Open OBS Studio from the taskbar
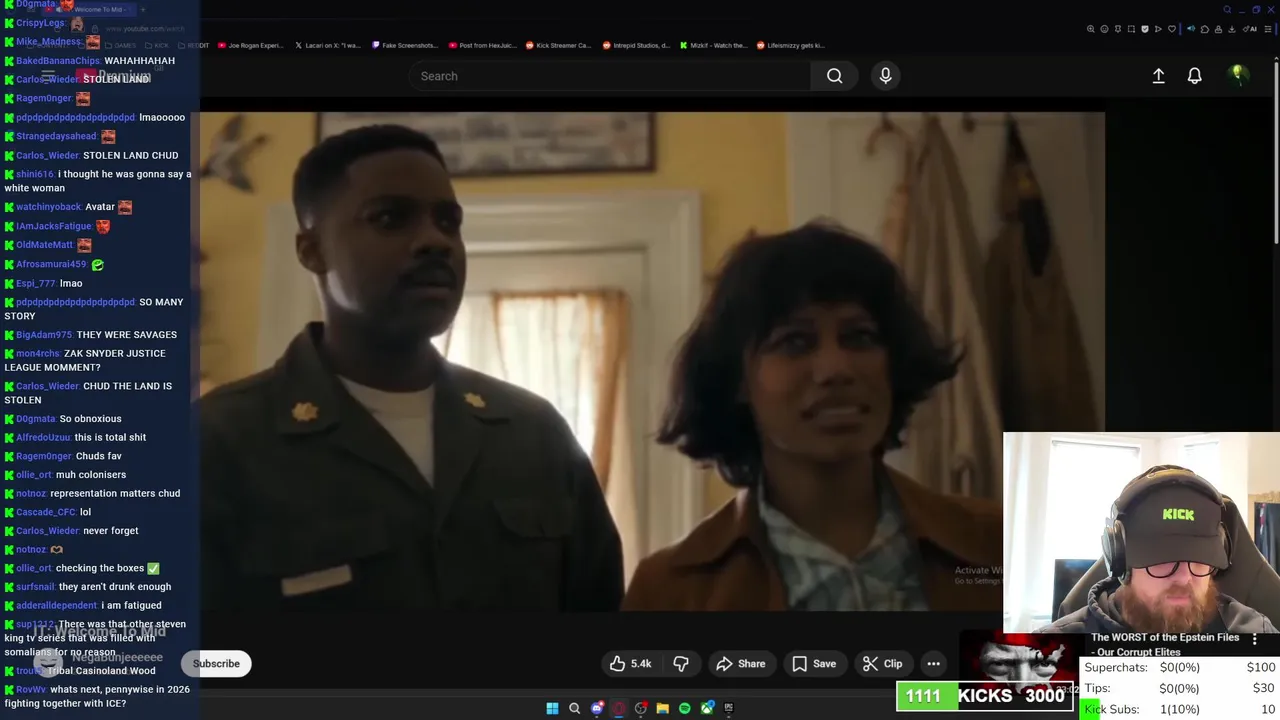This screenshot has width=1280, height=720. (641, 708)
